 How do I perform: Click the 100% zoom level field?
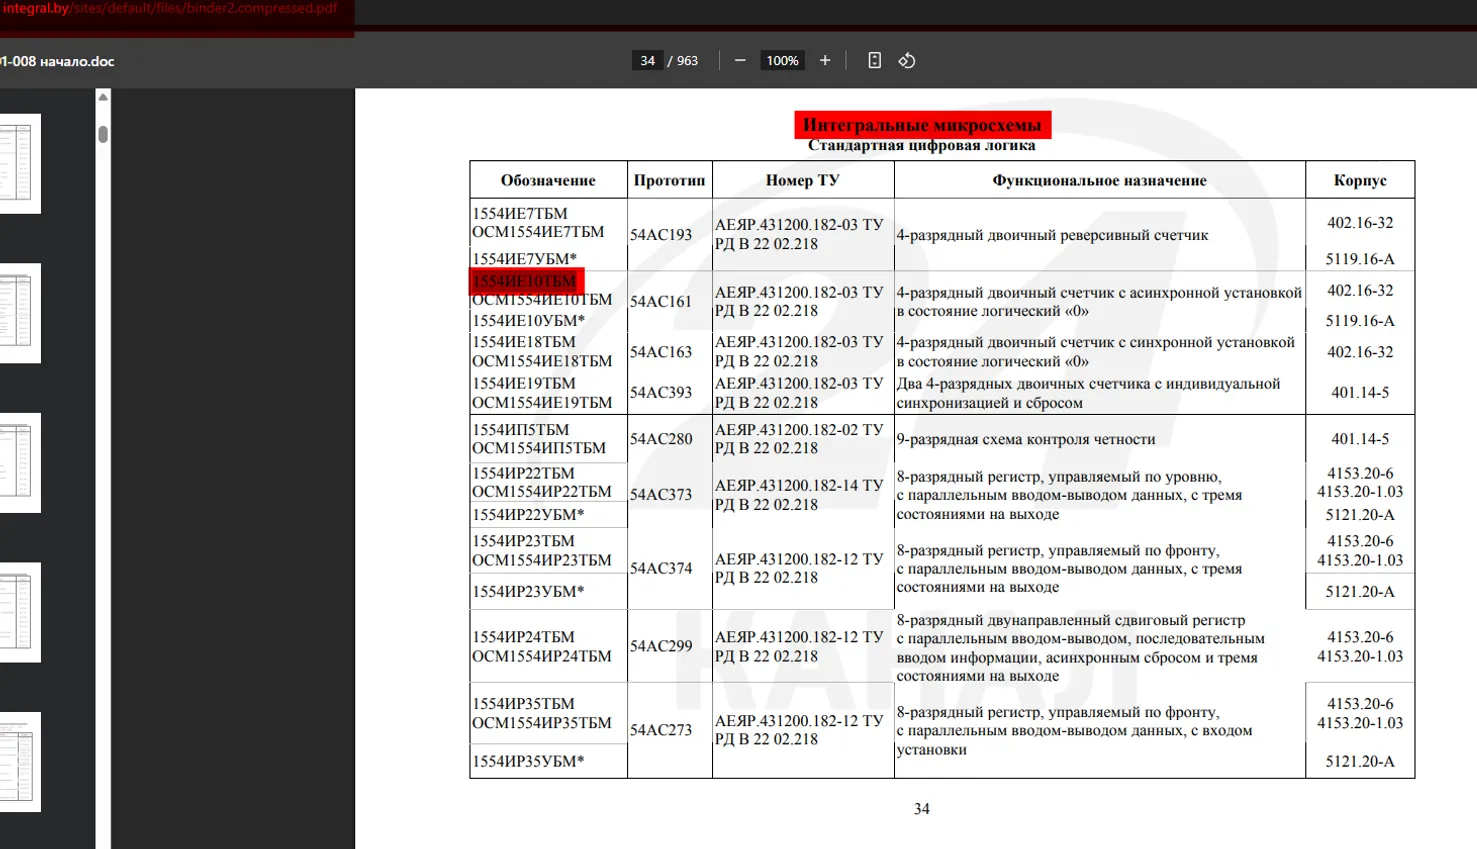[x=782, y=61]
